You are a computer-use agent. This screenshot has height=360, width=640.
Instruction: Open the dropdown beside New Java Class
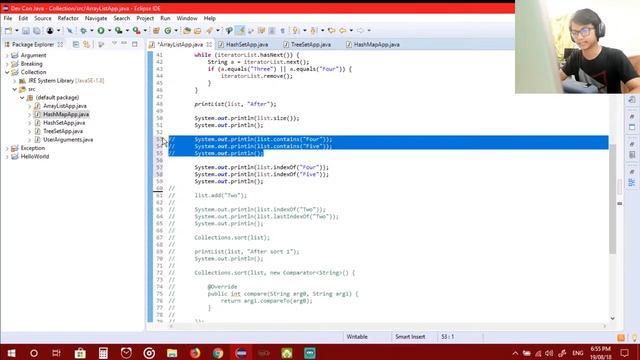tap(176, 30)
